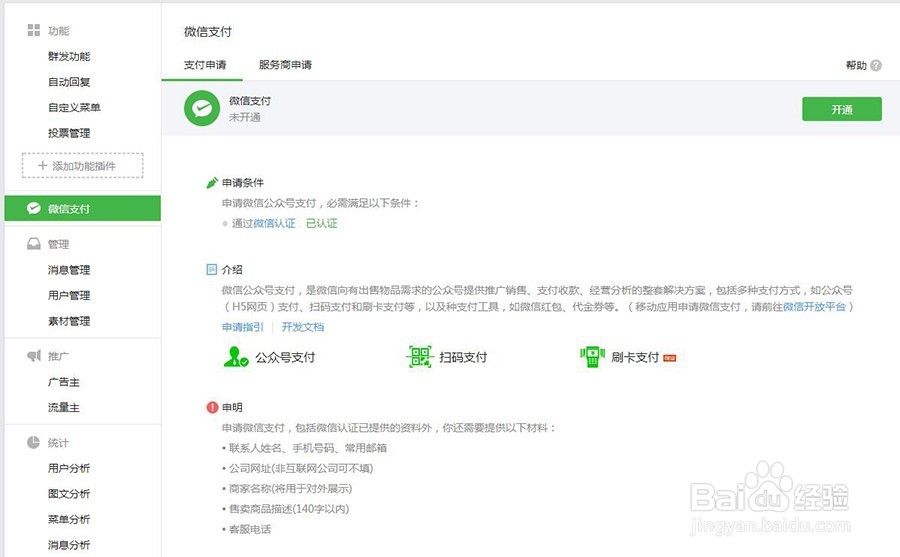Click the large green 微信支付 logo
This screenshot has height=557, width=900.
click(202, 108)
